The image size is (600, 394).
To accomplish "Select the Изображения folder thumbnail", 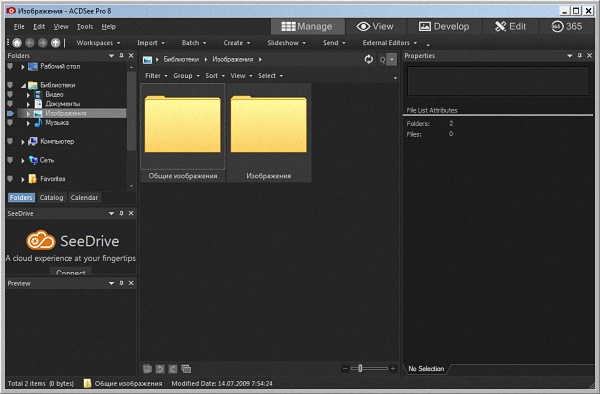I will [x=269, y=132].
